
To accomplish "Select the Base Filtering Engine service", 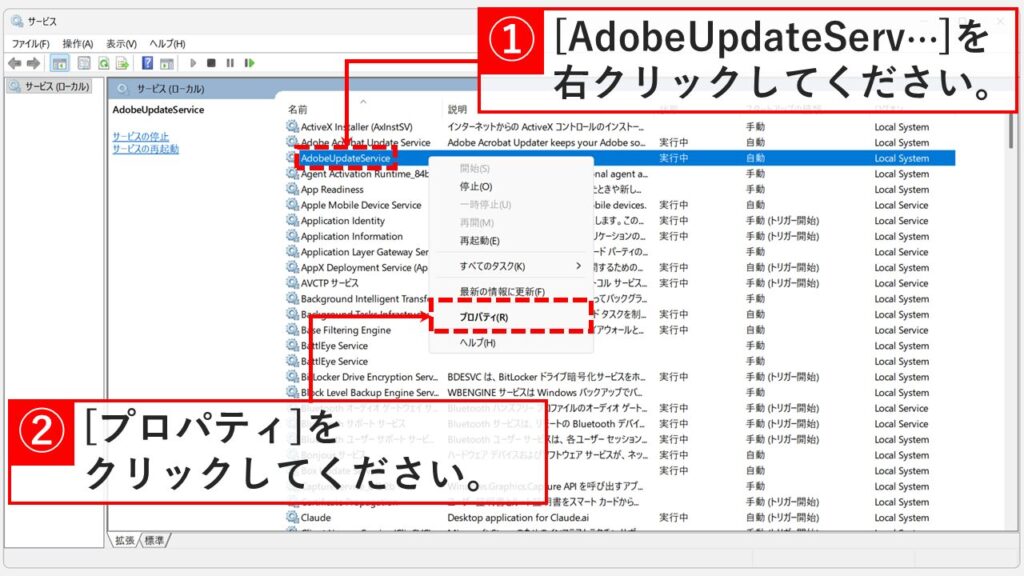I will (345, 330).
